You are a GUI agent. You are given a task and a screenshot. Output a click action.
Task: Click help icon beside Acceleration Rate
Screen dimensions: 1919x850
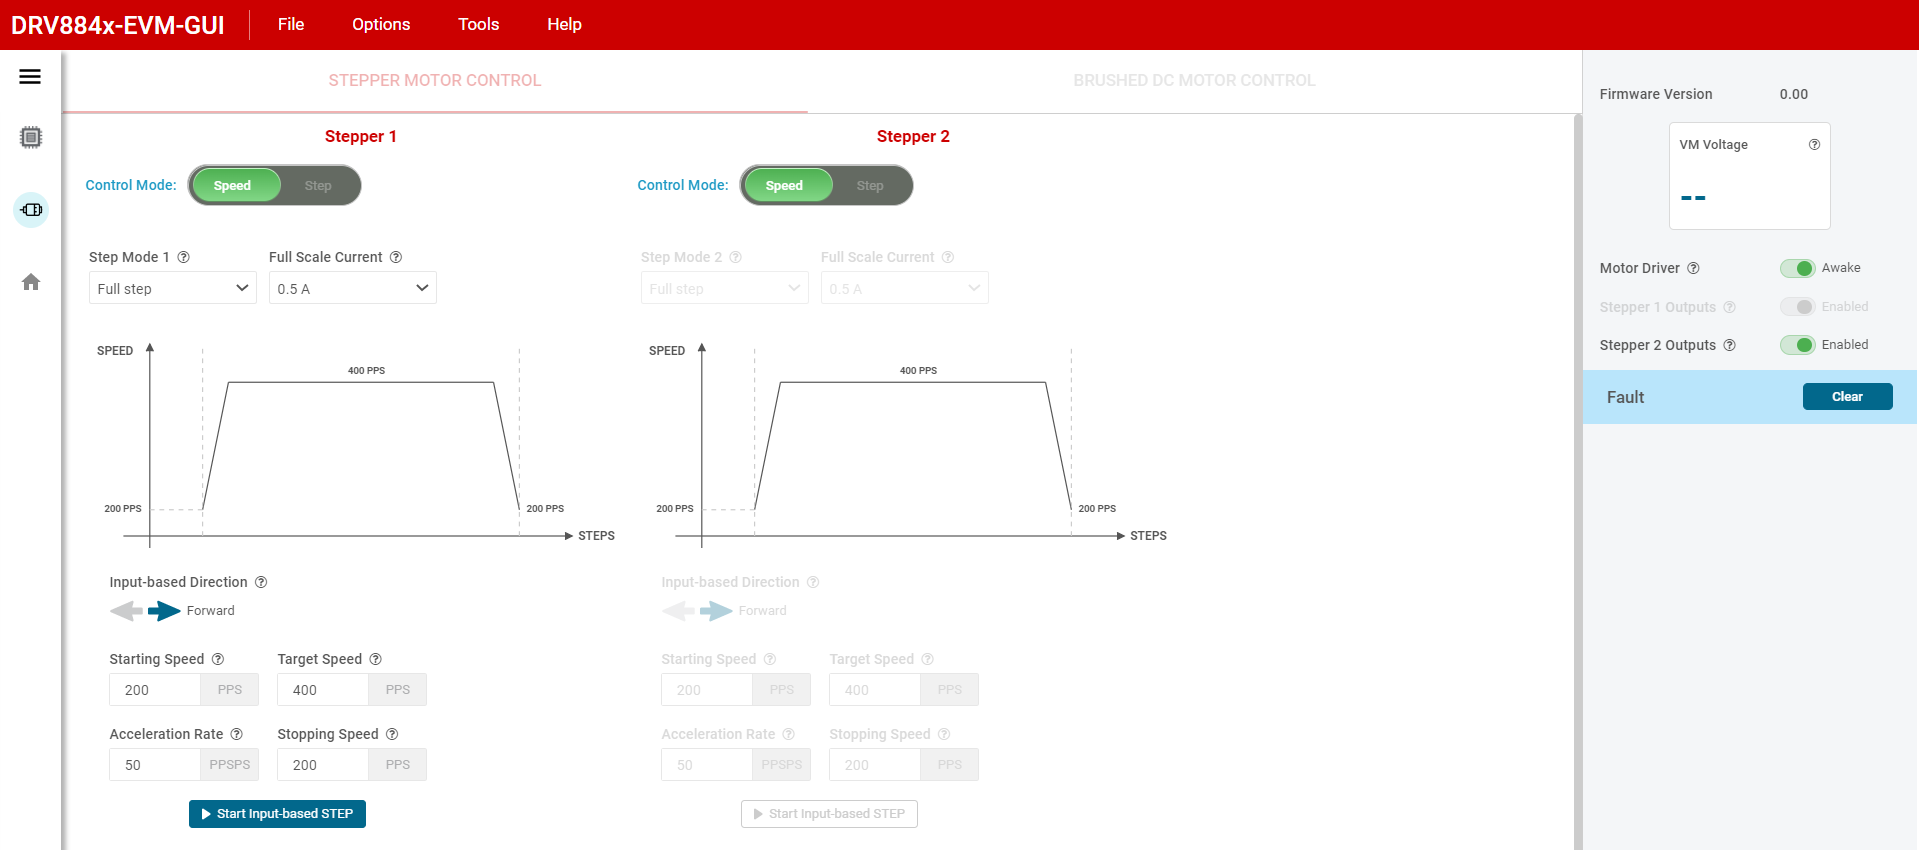click(237, 734)
